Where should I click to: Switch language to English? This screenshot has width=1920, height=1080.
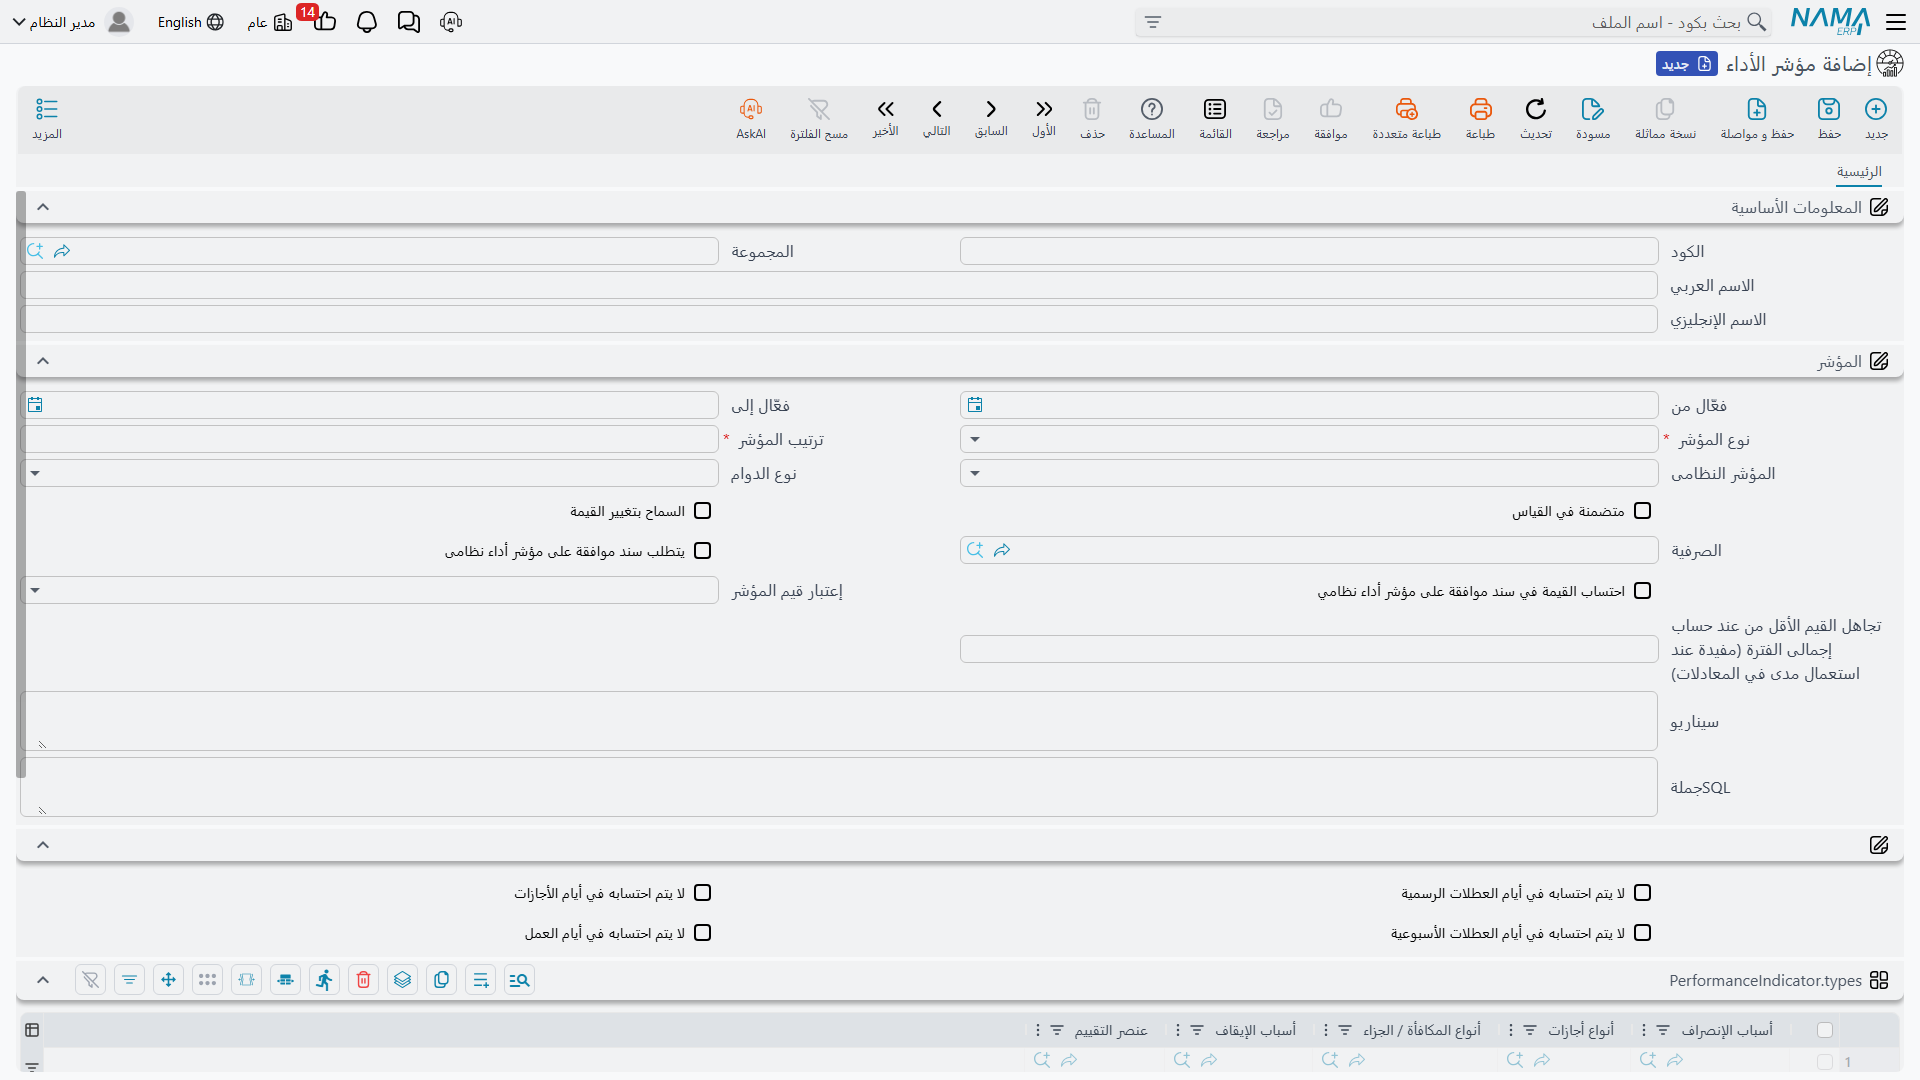(x=190, y=22)
